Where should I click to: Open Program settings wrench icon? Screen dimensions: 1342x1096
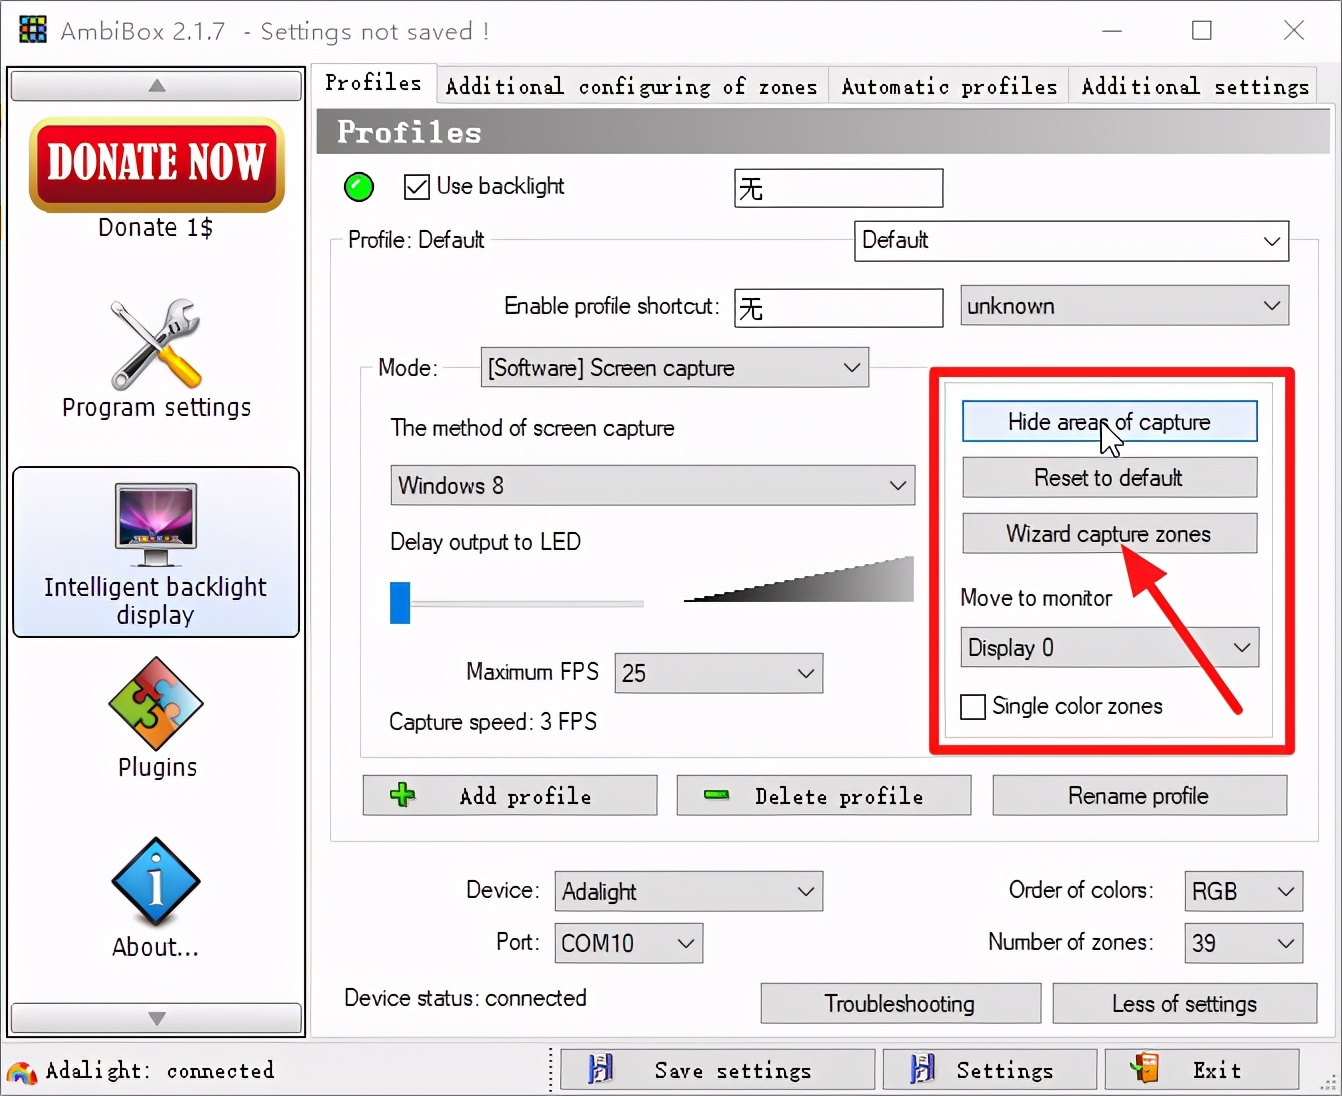click(156, 344)
